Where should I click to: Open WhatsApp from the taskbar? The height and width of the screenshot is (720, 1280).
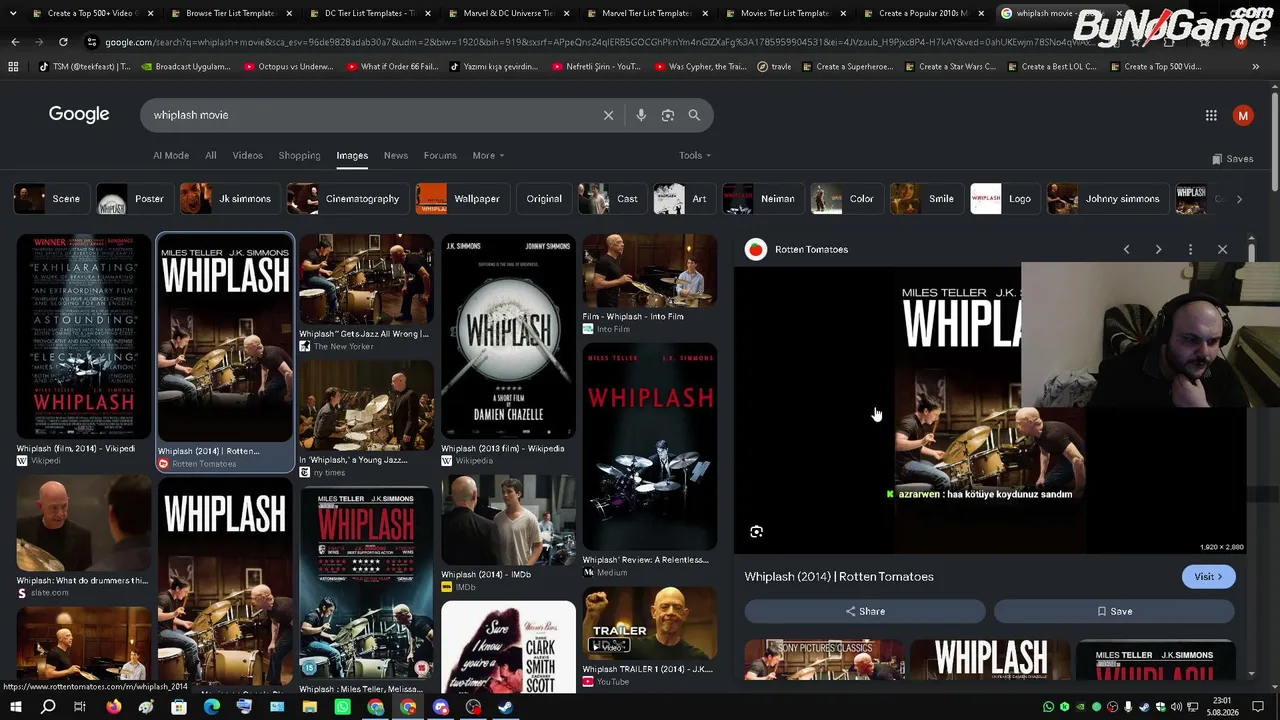click(343, 707)
